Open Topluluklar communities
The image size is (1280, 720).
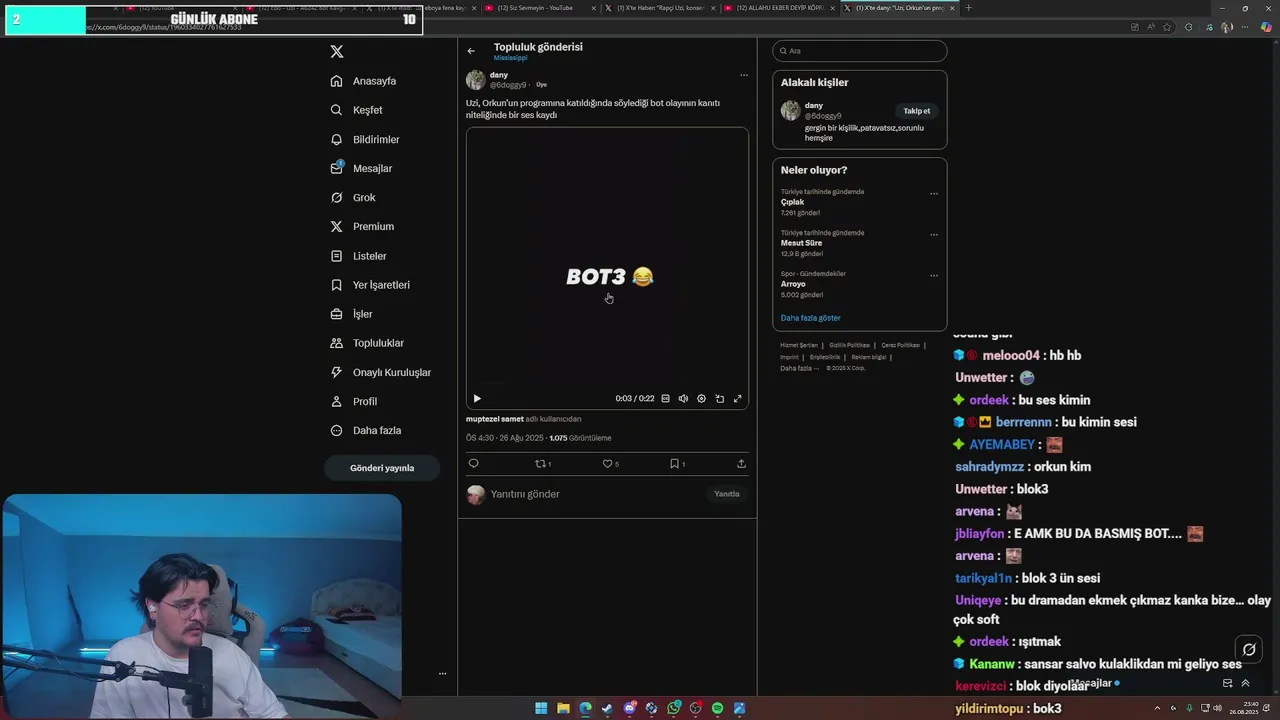tap(367, 343)
